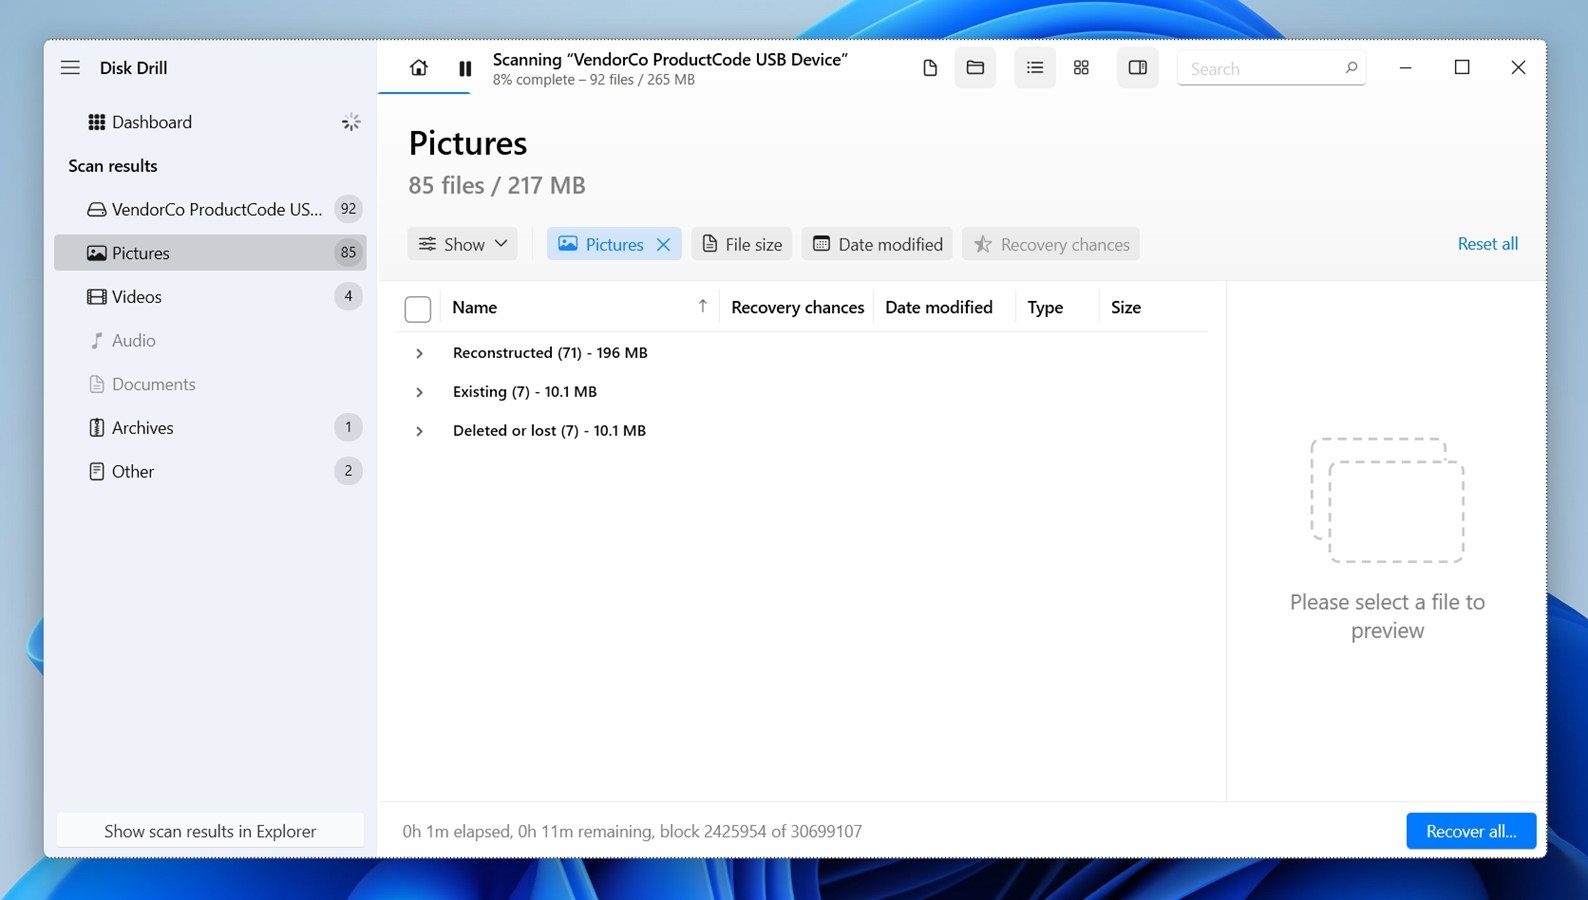Image resolution: width=1588 pixels, height=900 pixels.
Task: Select Pictures category in sidebar
Action: (210, 253)
